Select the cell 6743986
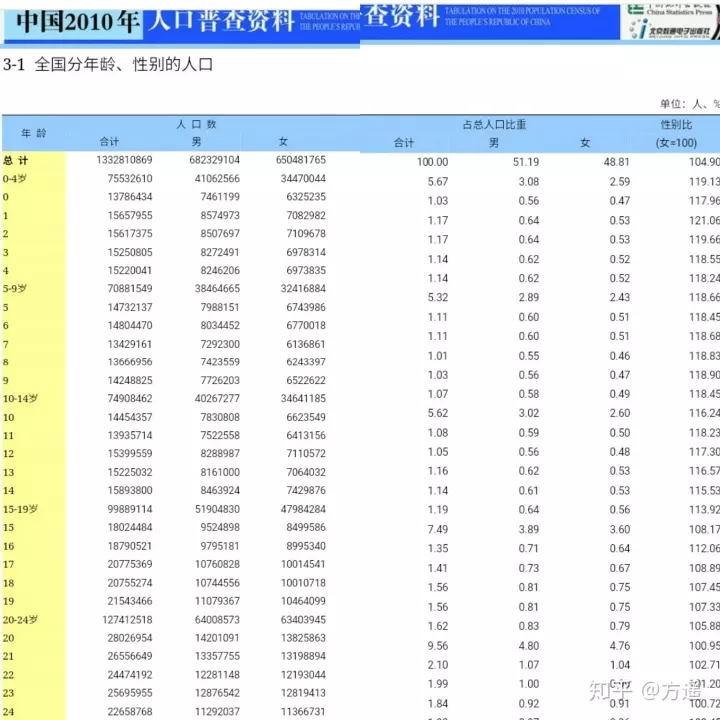 tap(306, 307)
